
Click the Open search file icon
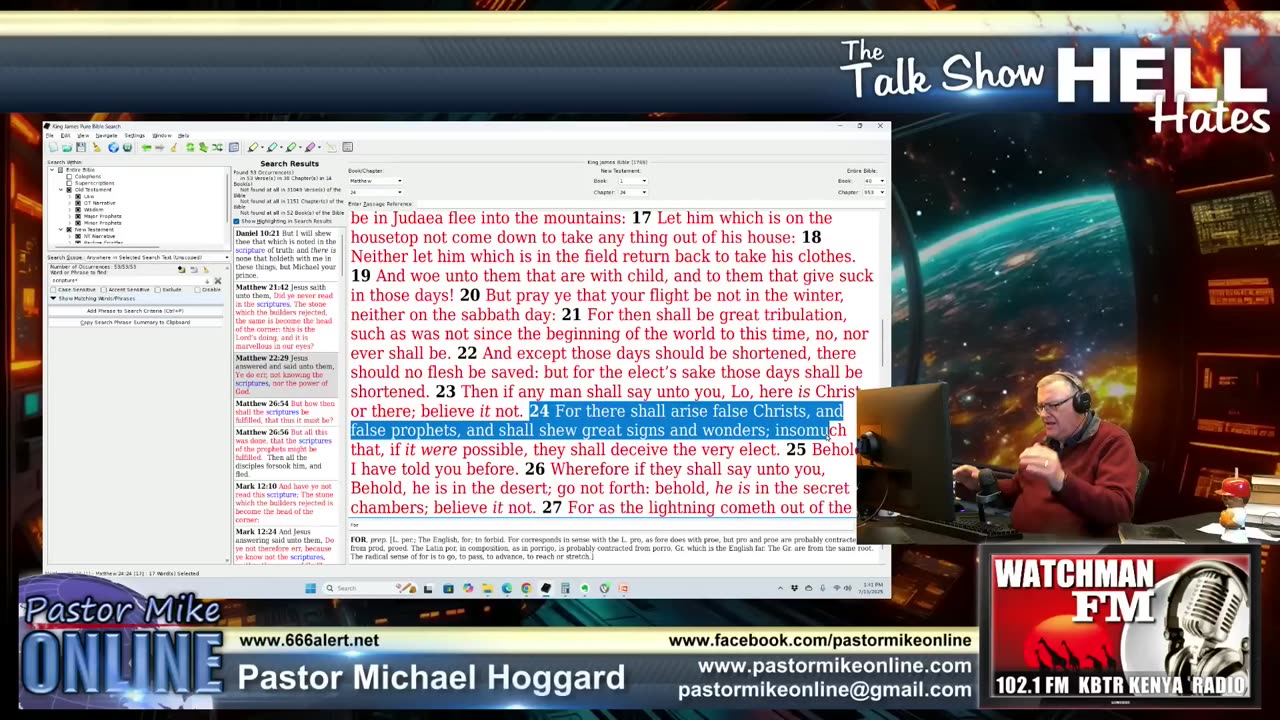[67, 147]
